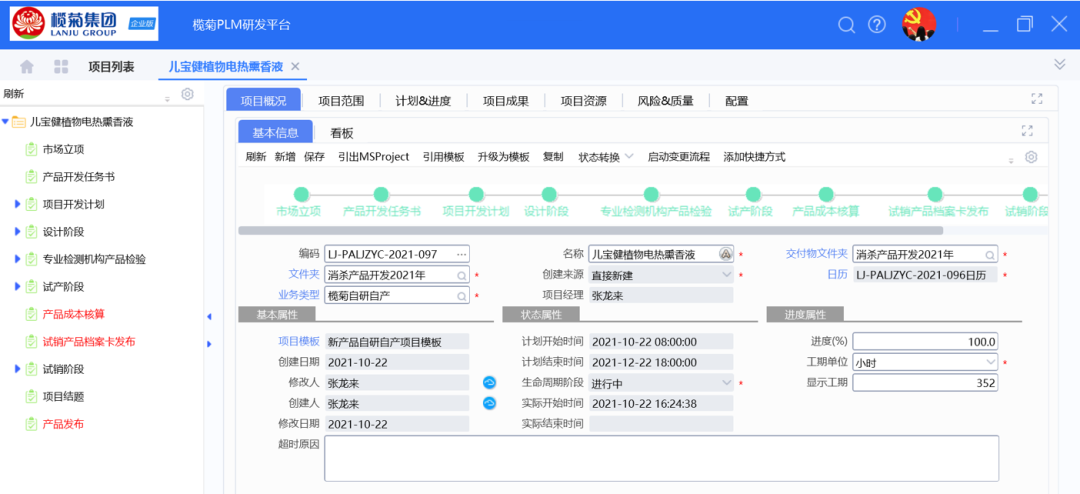Open the search icon in header

846,25
